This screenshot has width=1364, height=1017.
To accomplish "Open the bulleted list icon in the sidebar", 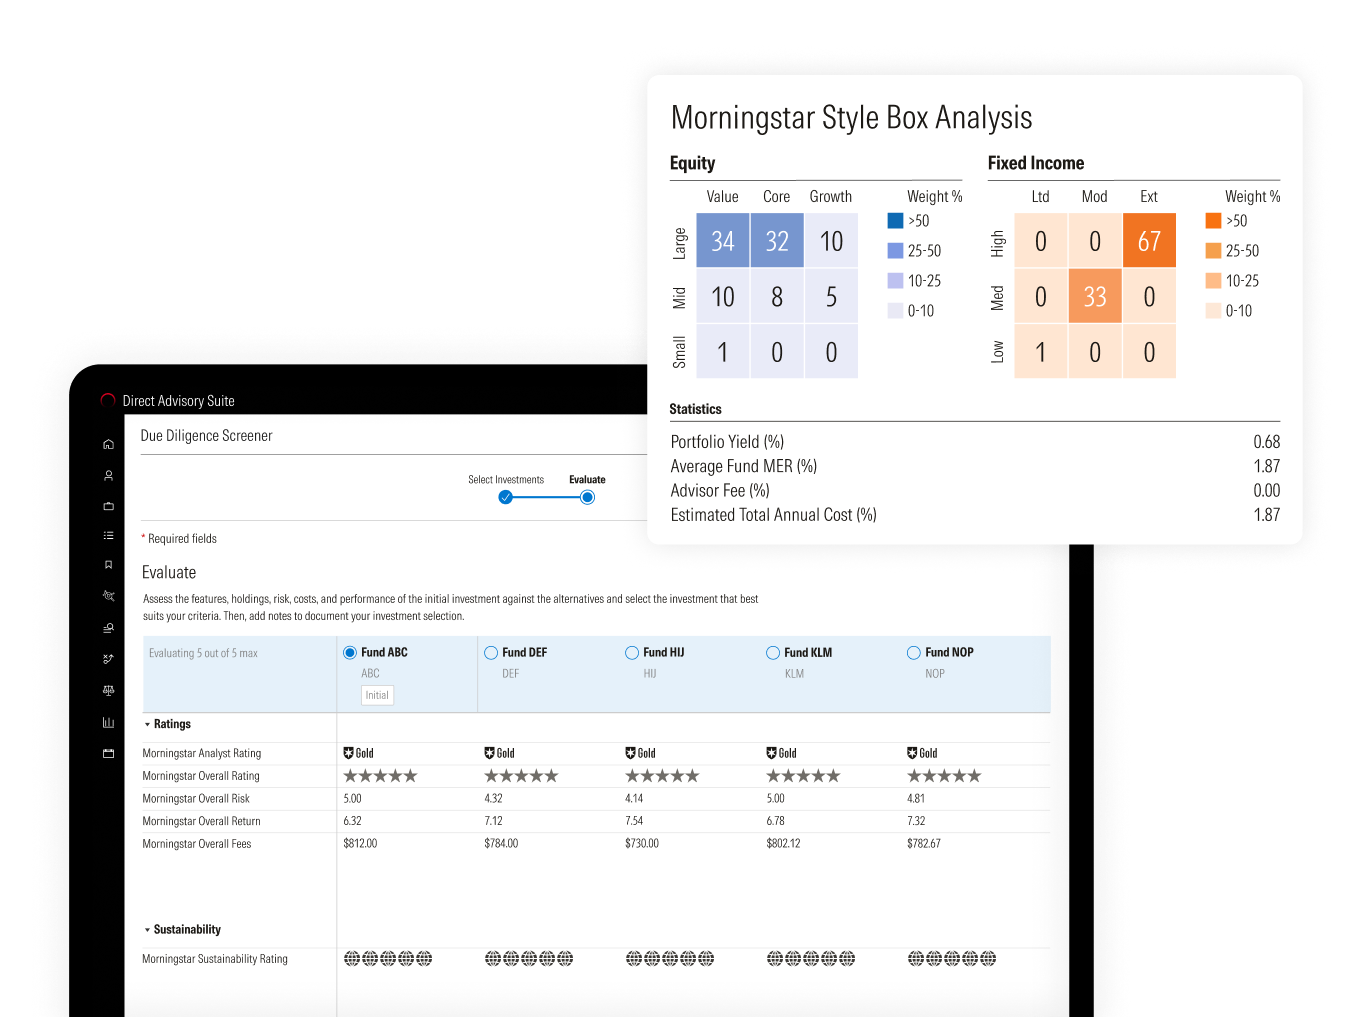I will tap(108, 536).
